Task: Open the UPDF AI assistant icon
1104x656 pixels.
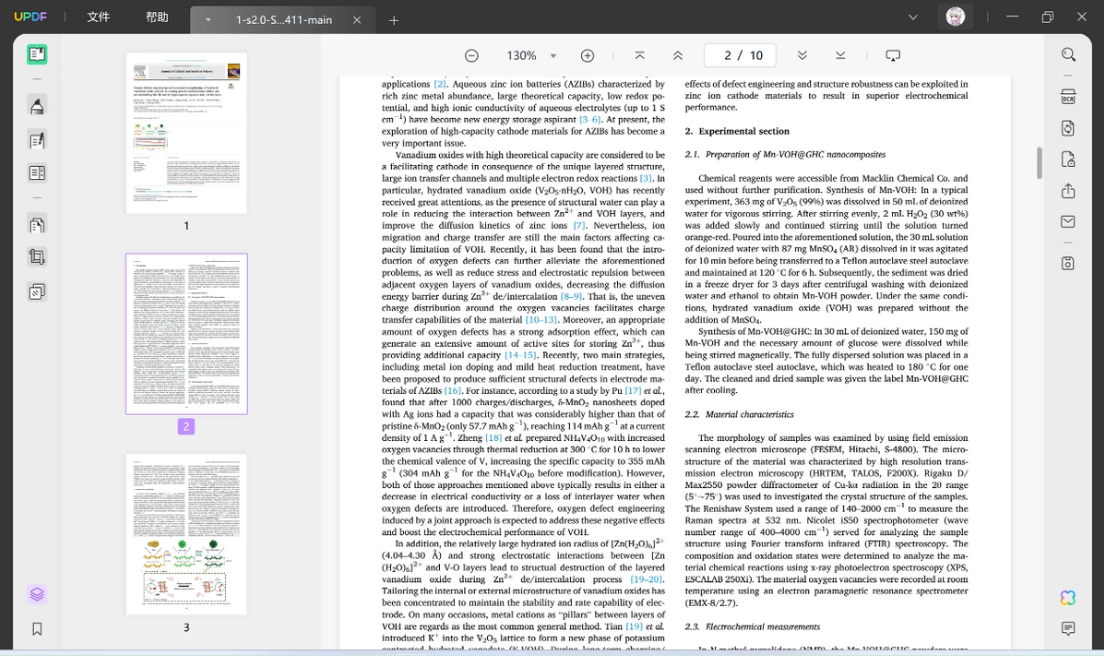Action: [1068, 598]
